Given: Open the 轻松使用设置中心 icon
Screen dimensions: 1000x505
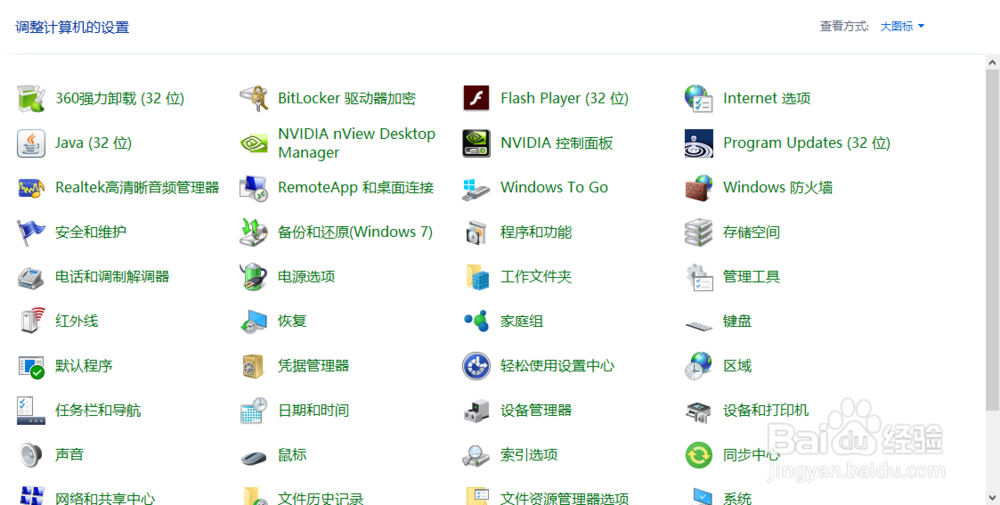Looking at the screenshot, I should point(476,367).
